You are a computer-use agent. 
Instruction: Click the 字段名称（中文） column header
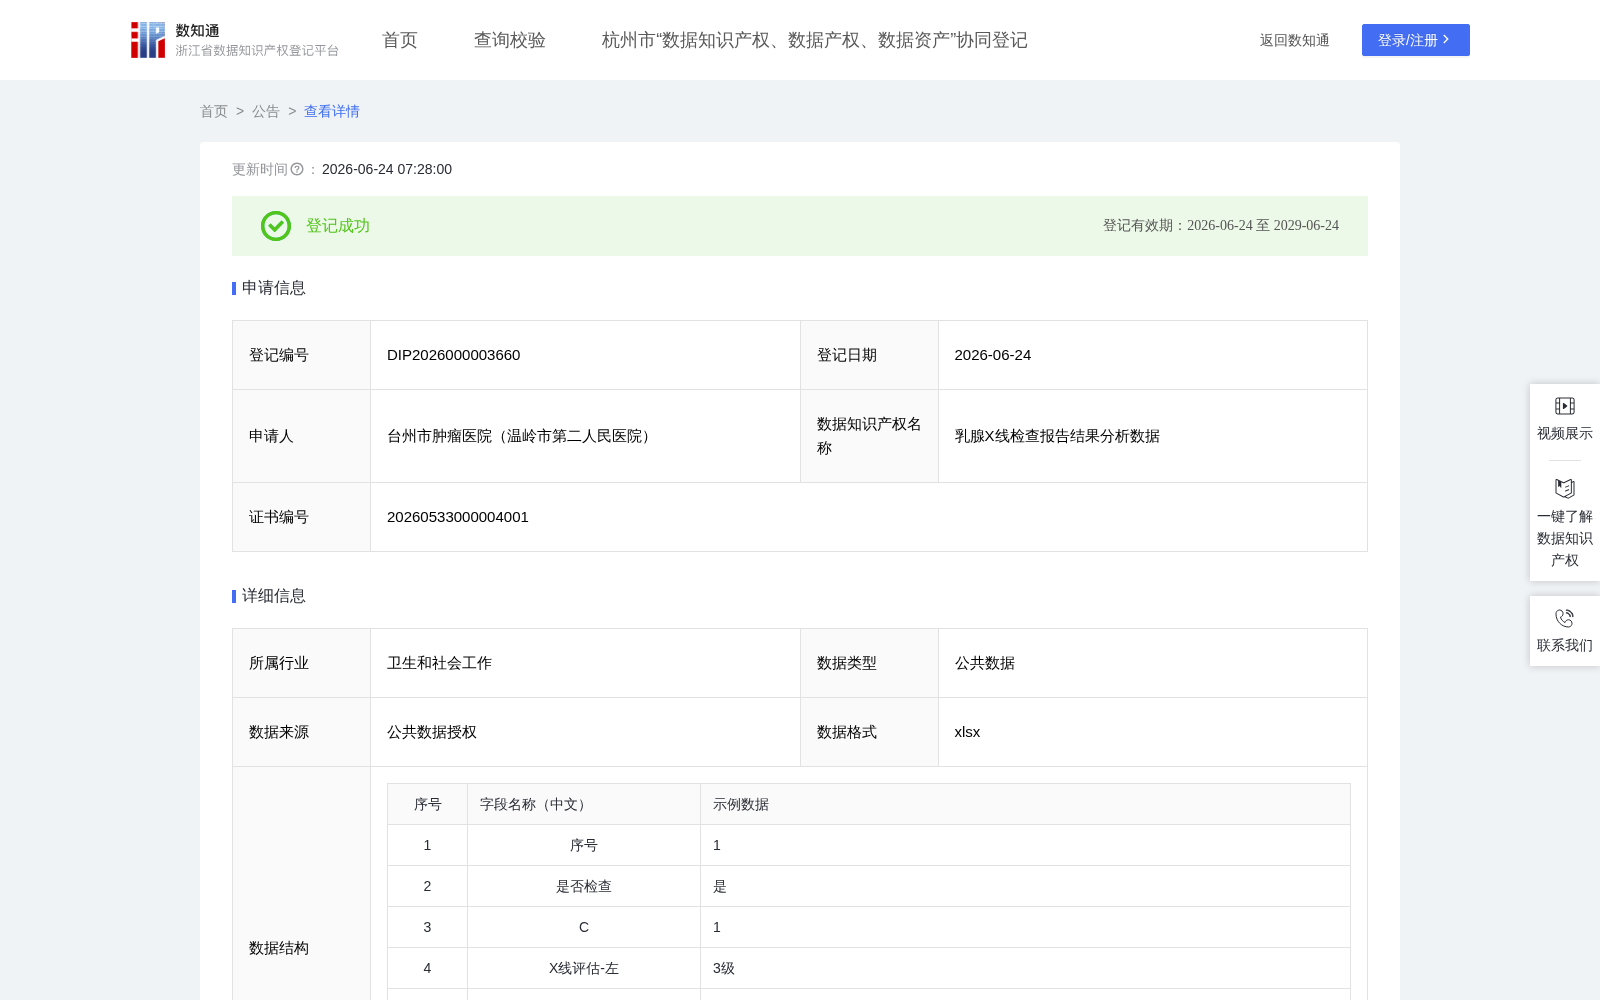584,804
